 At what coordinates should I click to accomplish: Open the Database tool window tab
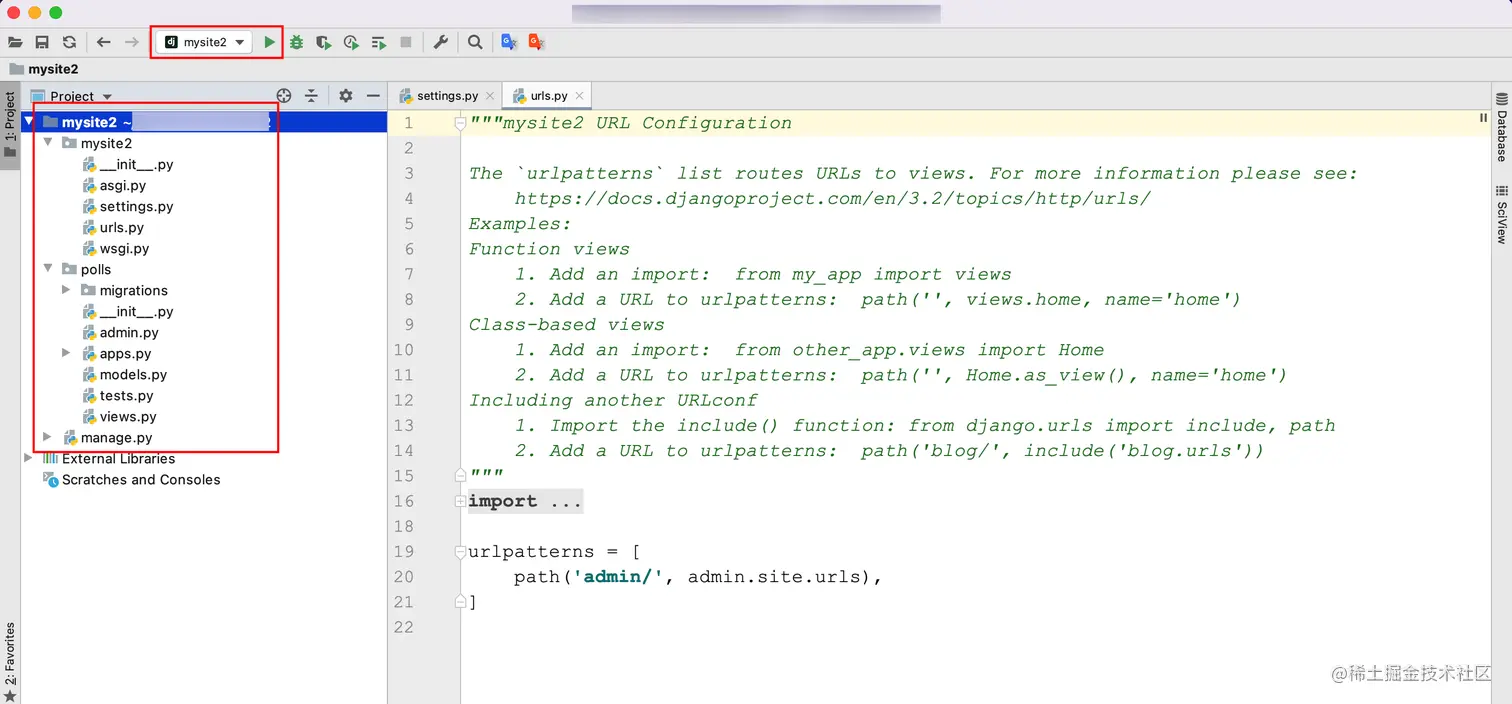tap(1501, 127)
